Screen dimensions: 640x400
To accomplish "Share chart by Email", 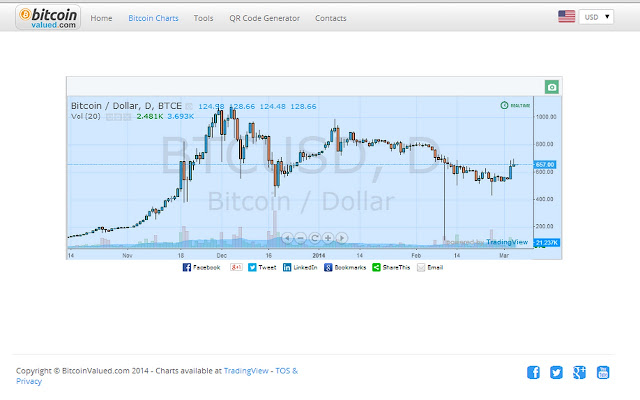I will 430,267.
